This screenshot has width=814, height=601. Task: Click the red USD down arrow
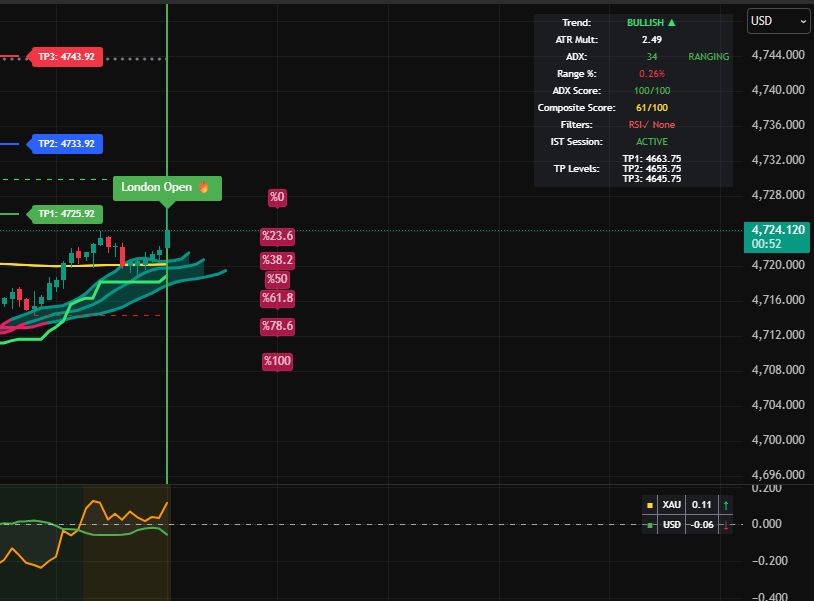pos(725,524)
